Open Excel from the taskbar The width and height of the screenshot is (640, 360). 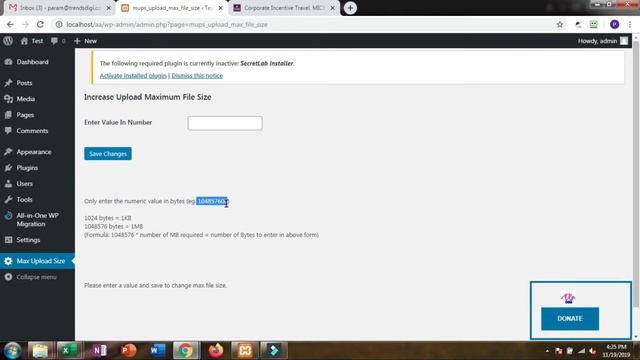tap(68, 351)
